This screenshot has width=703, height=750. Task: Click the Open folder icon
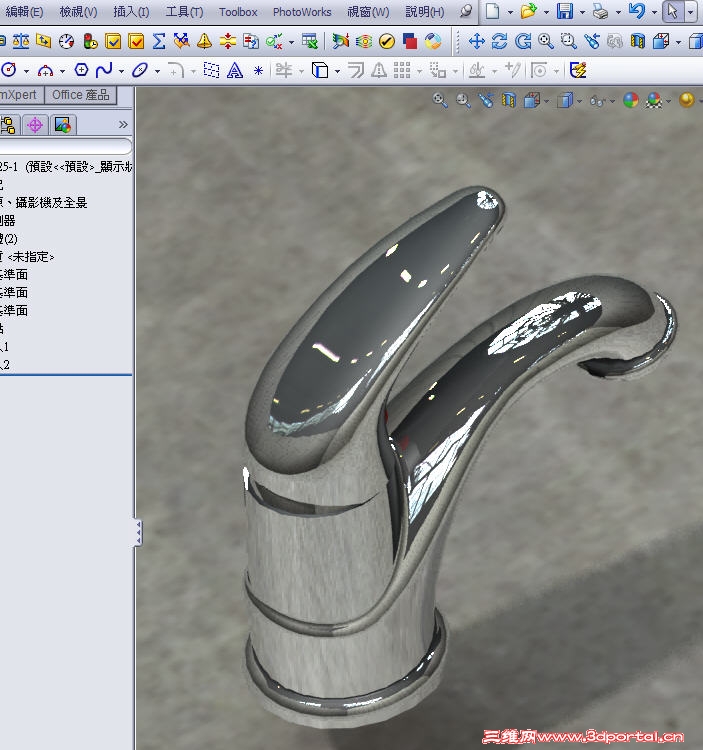click(528, 11)
